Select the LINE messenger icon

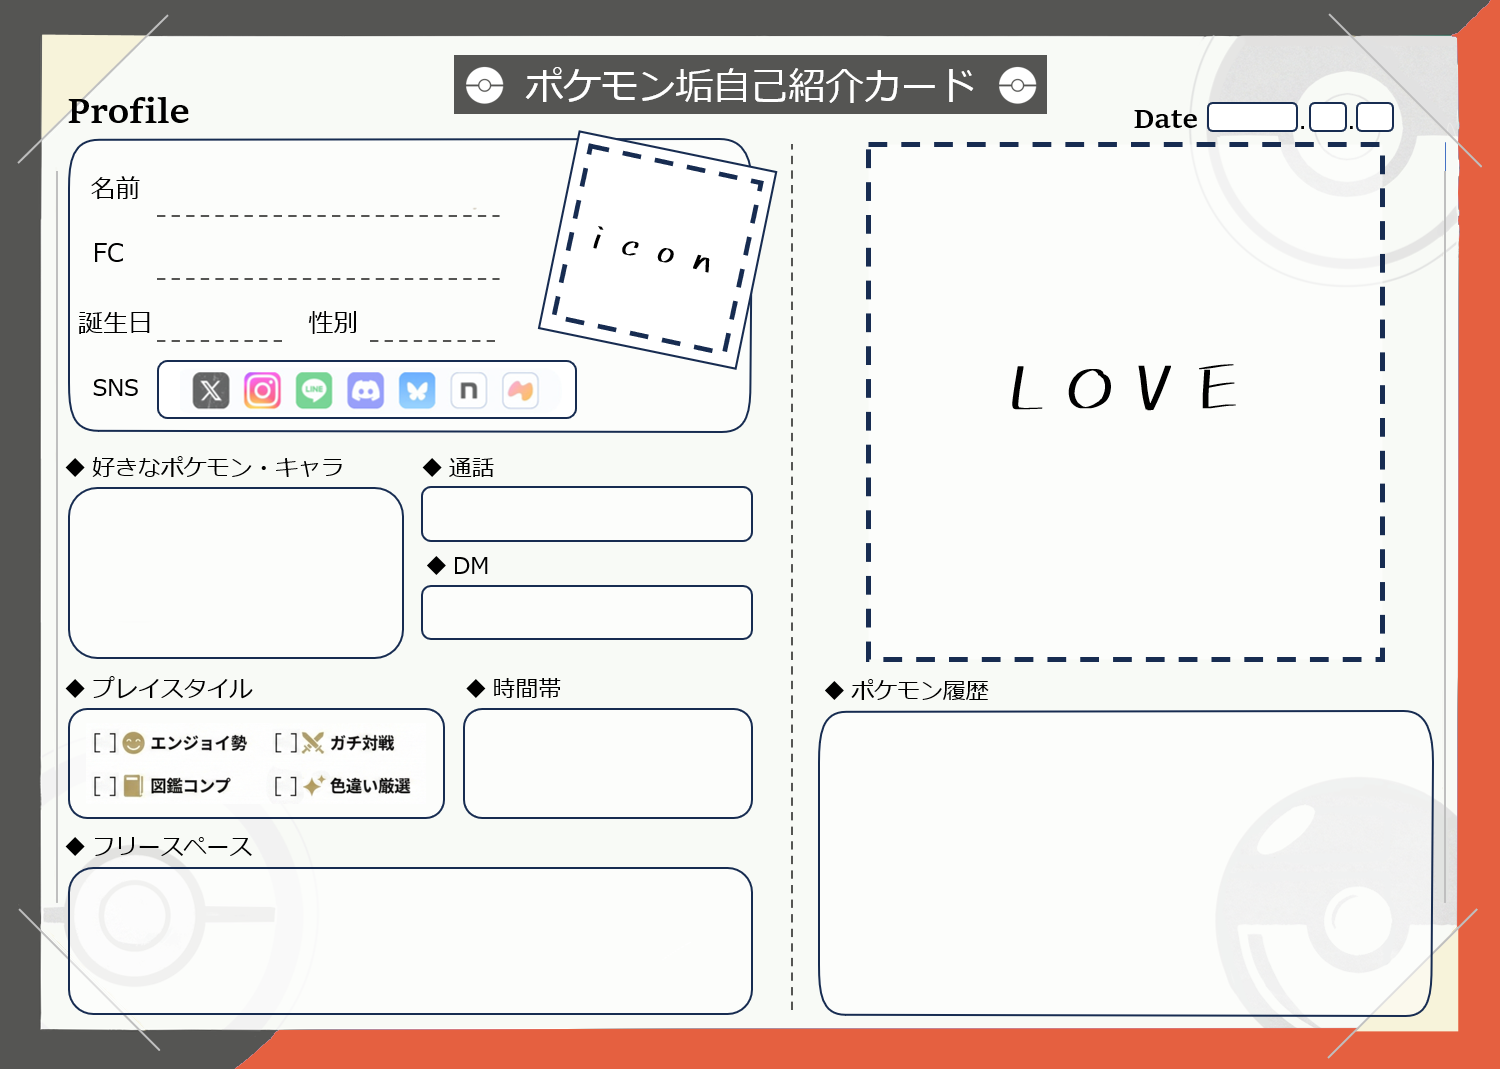click(x=314, y=390)
